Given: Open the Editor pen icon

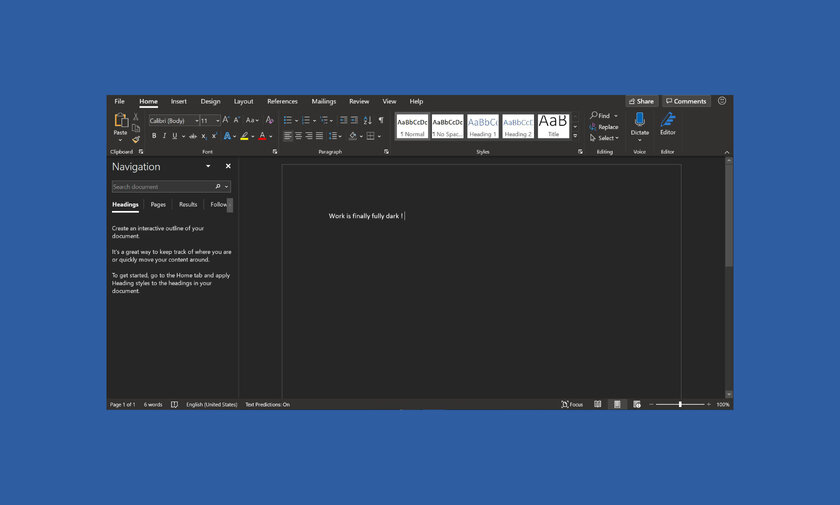Looking at the screenshot, I should point(668,119).
